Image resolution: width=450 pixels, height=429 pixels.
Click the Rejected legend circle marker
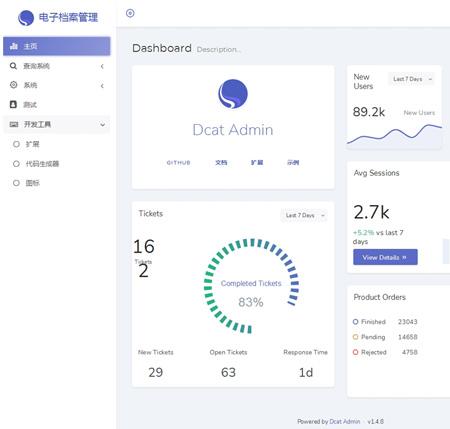pos(355,352)
